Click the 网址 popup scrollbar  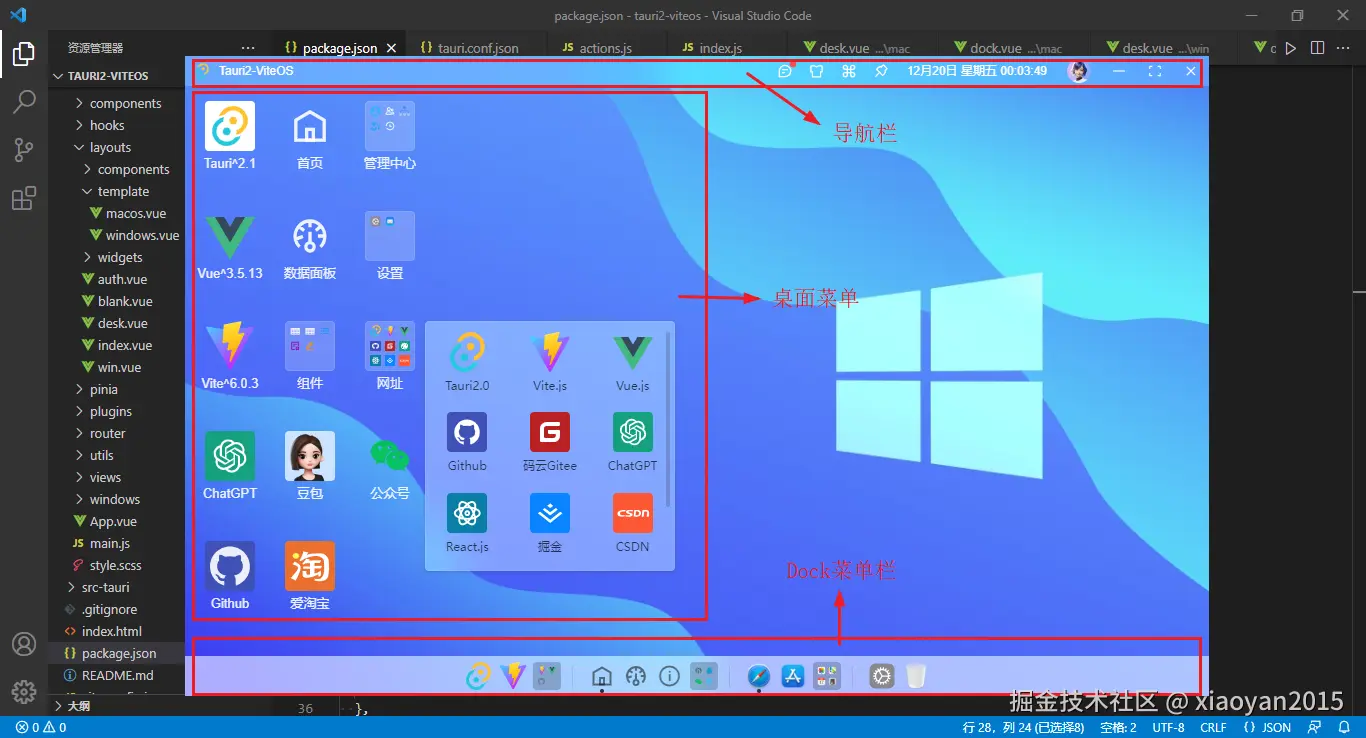pos(668,420)
